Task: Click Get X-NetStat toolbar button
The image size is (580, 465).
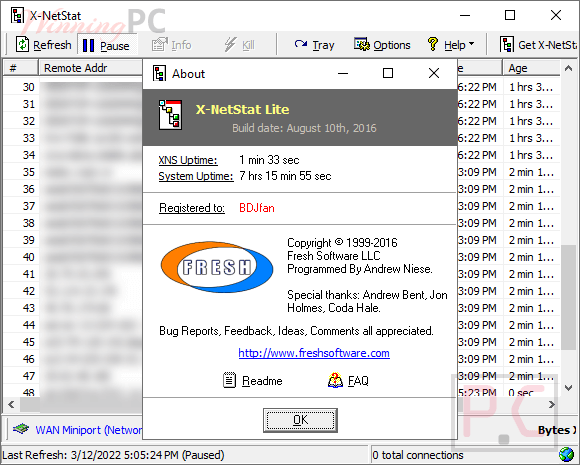Action: click(538, 45)
